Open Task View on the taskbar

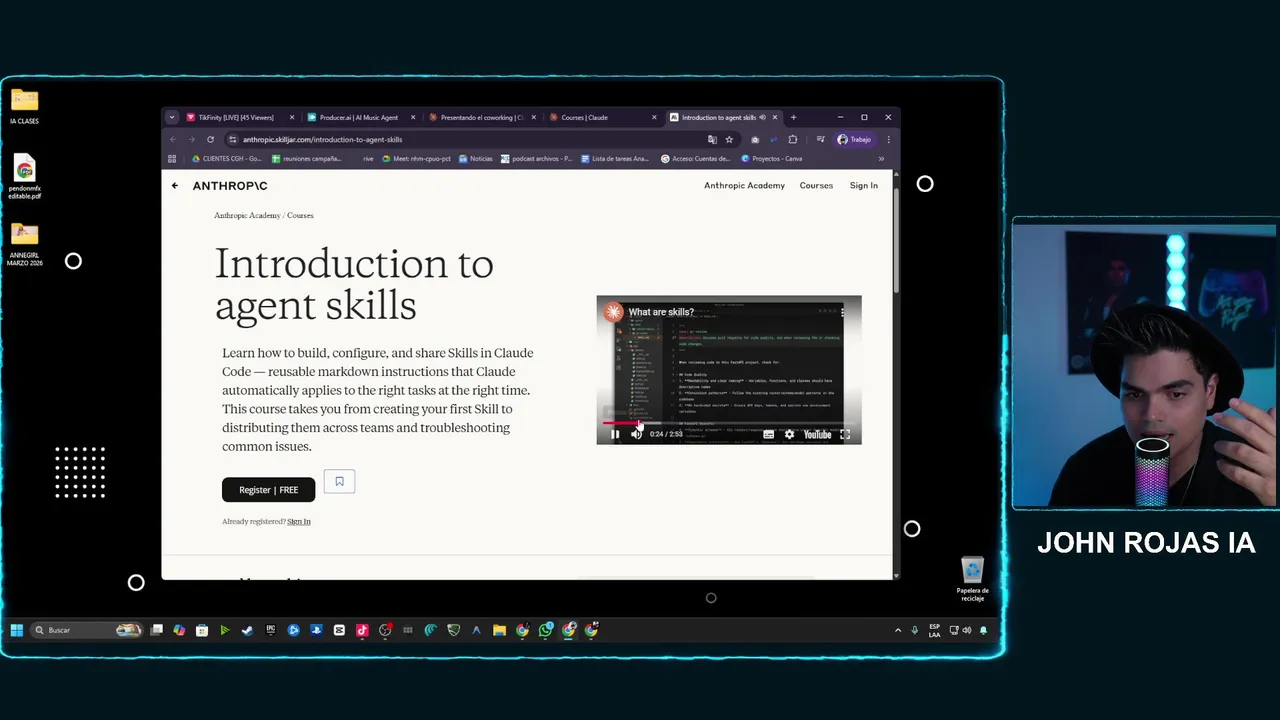pos(157,630)
